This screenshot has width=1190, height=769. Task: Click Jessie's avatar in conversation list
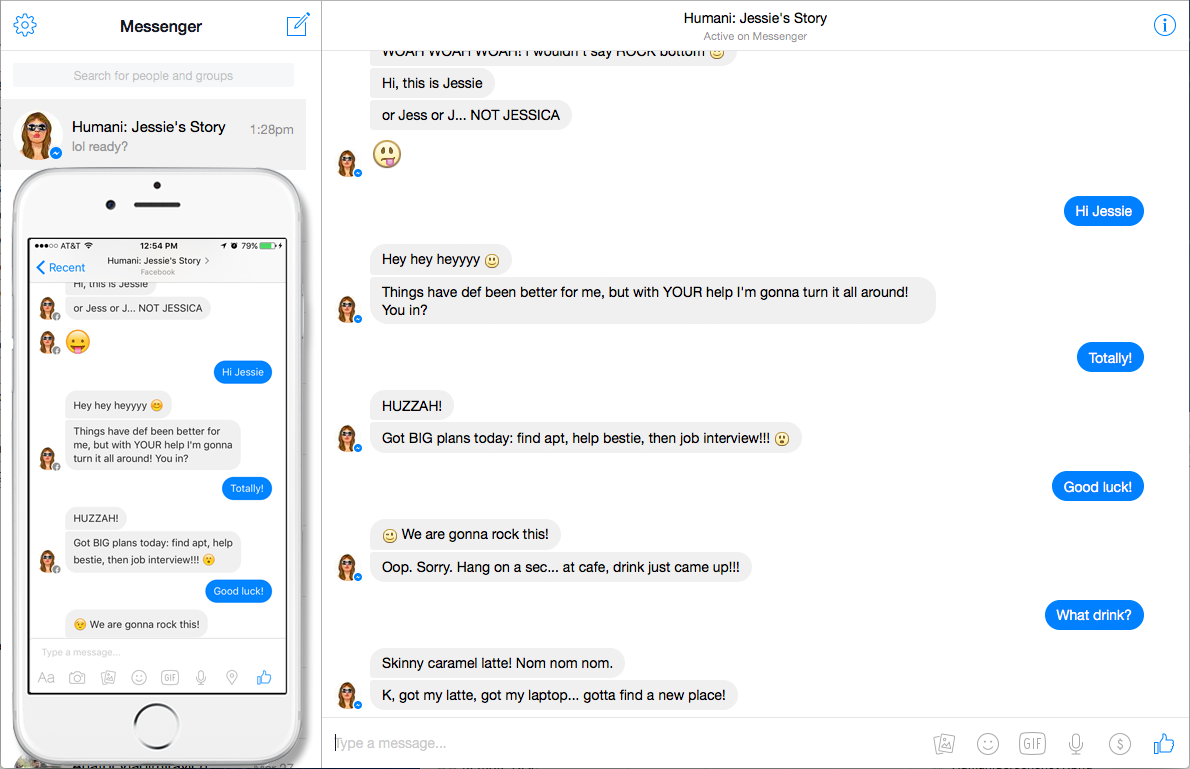click(x=37, y=135)
